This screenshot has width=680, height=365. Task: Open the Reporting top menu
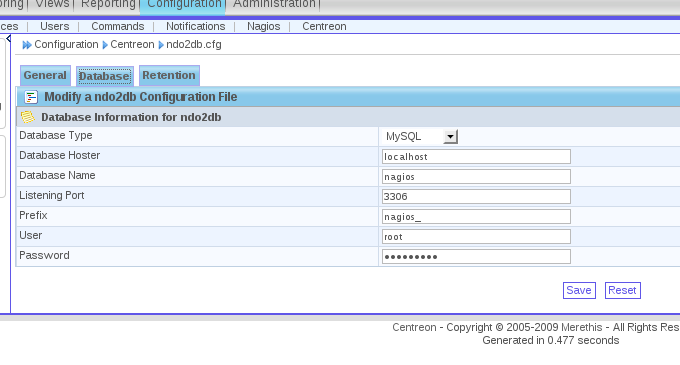[x=108, y=4]
